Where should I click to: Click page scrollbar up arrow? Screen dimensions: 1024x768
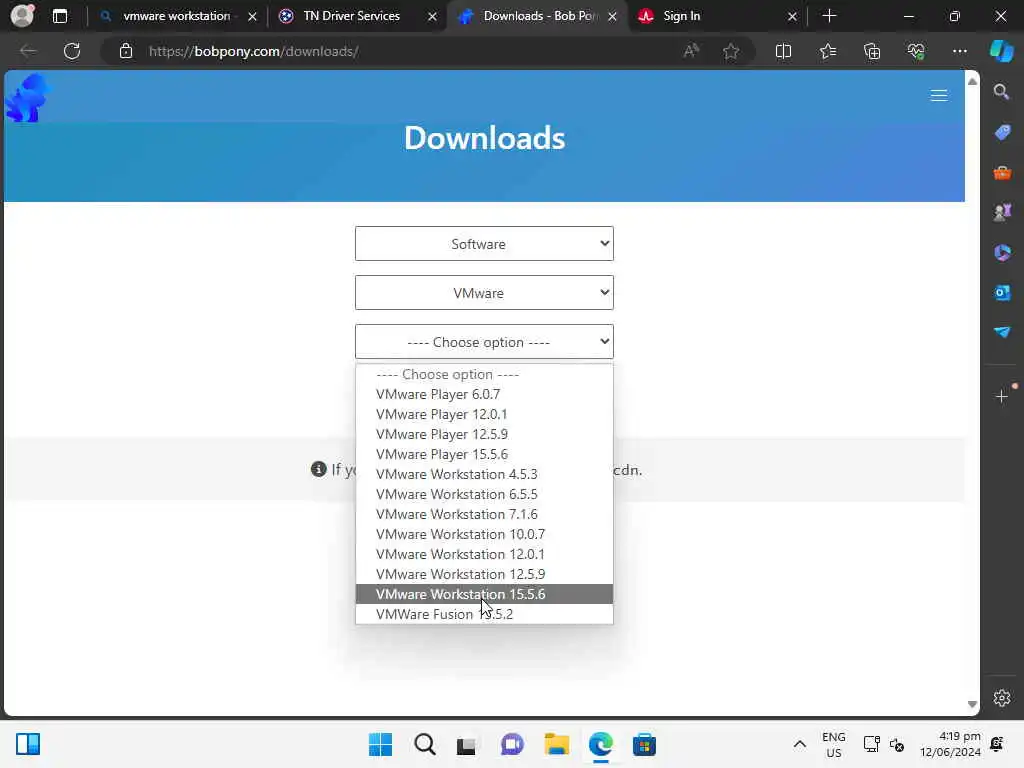972,81
